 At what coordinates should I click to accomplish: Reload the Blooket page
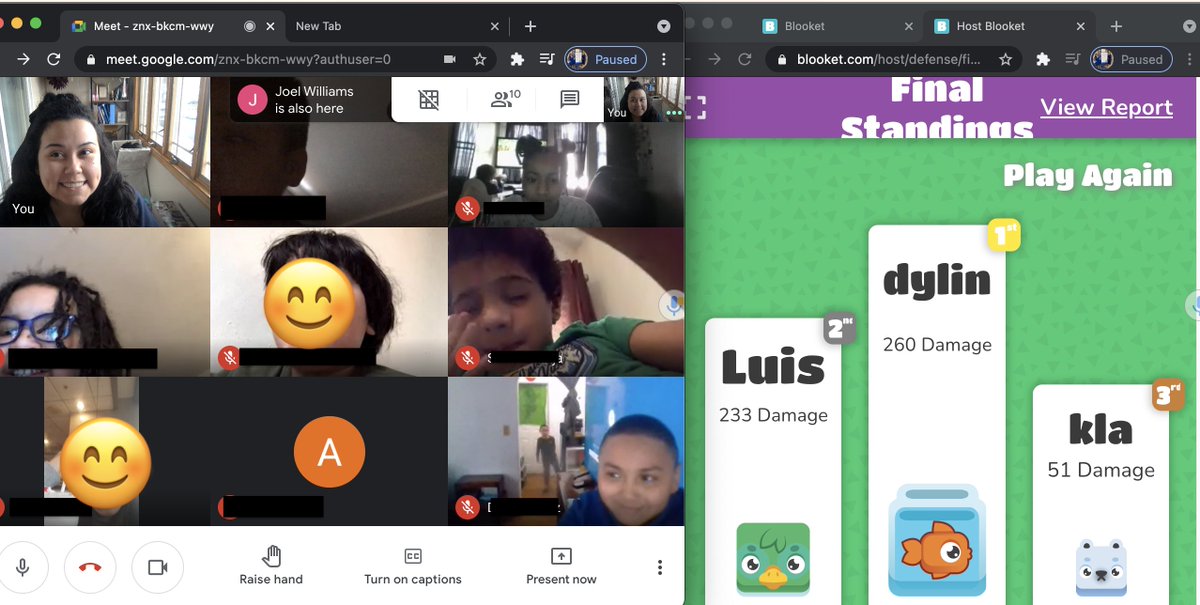(744, 59)
